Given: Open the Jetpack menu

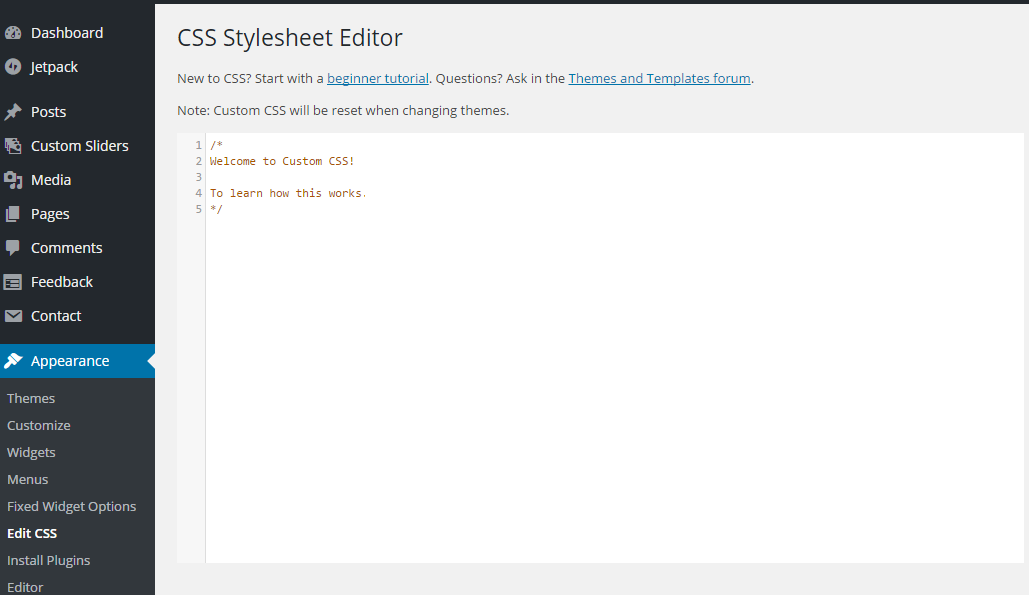Looking at the screenshot, I should tap(54, 67).
